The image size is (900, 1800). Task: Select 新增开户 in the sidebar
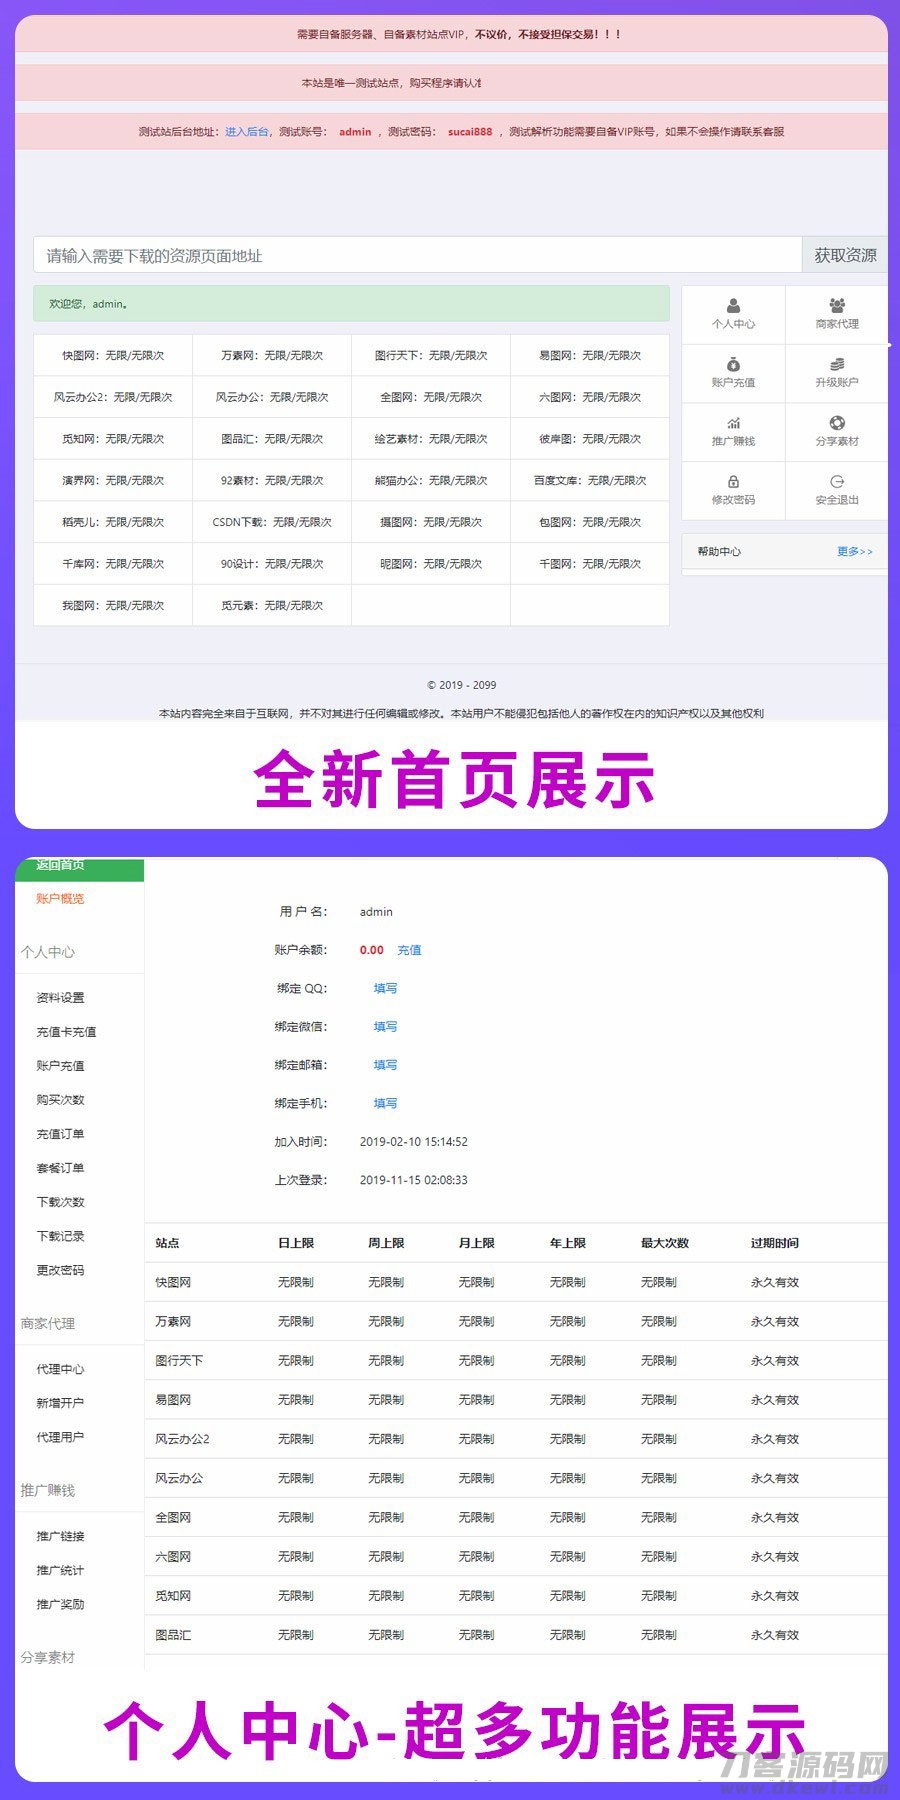coord(60,1403)
